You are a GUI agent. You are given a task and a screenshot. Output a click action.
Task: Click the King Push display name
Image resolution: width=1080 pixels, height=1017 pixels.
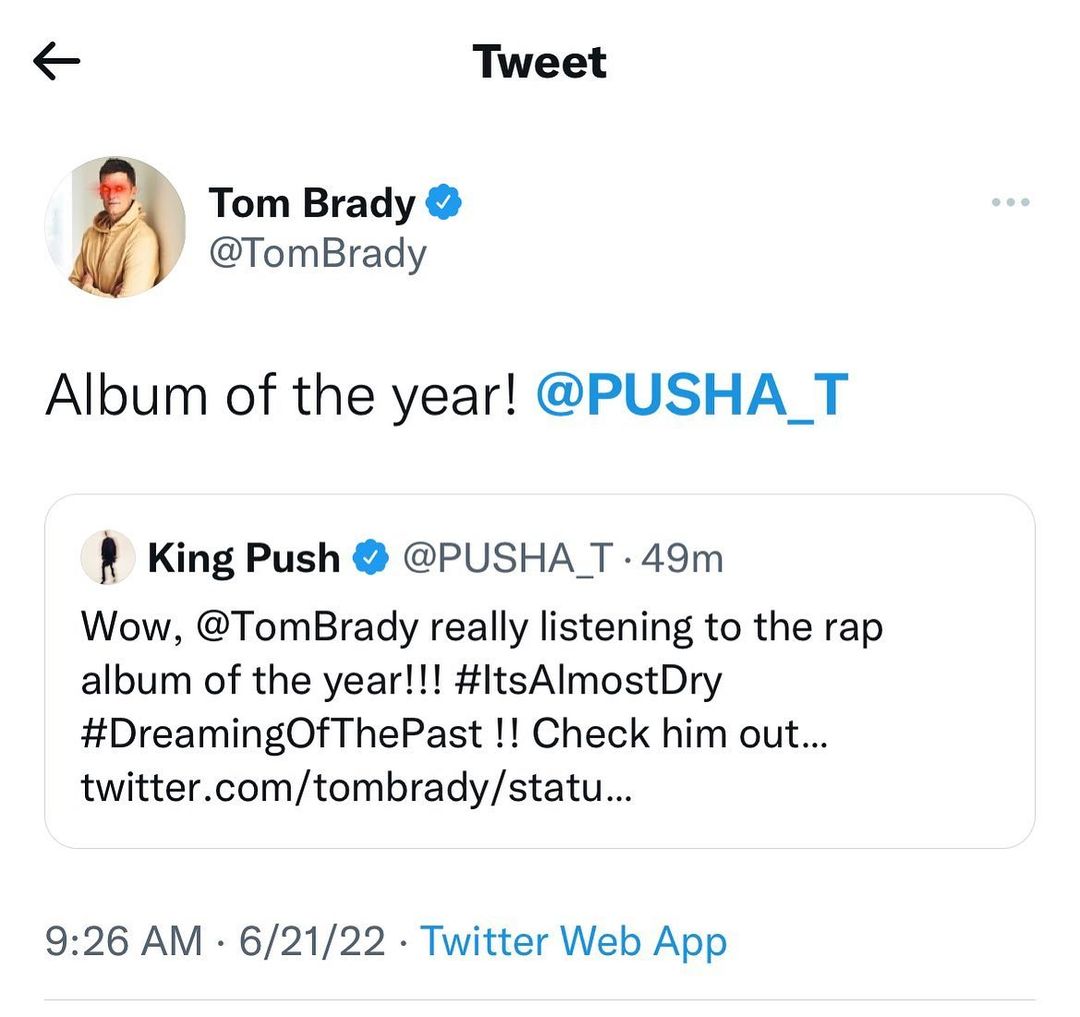click(244, 559)
